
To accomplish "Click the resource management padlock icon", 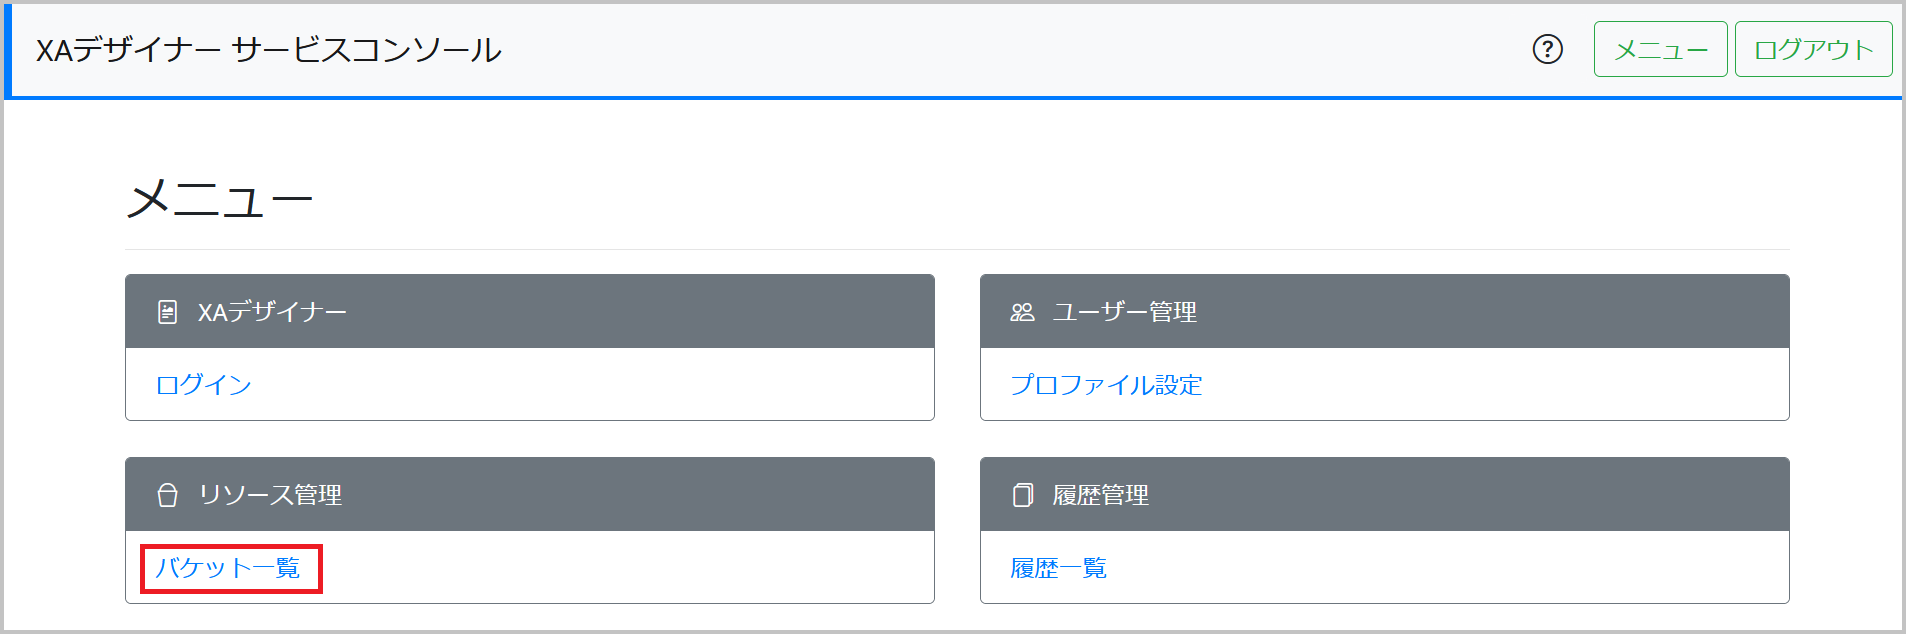I will (166, 493).
